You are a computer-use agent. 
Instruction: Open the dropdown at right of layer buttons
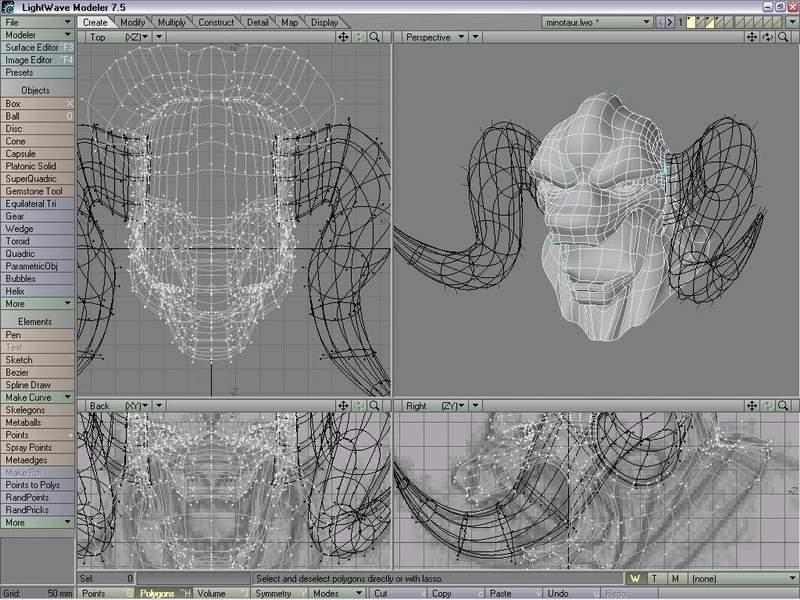pos(792,22)
